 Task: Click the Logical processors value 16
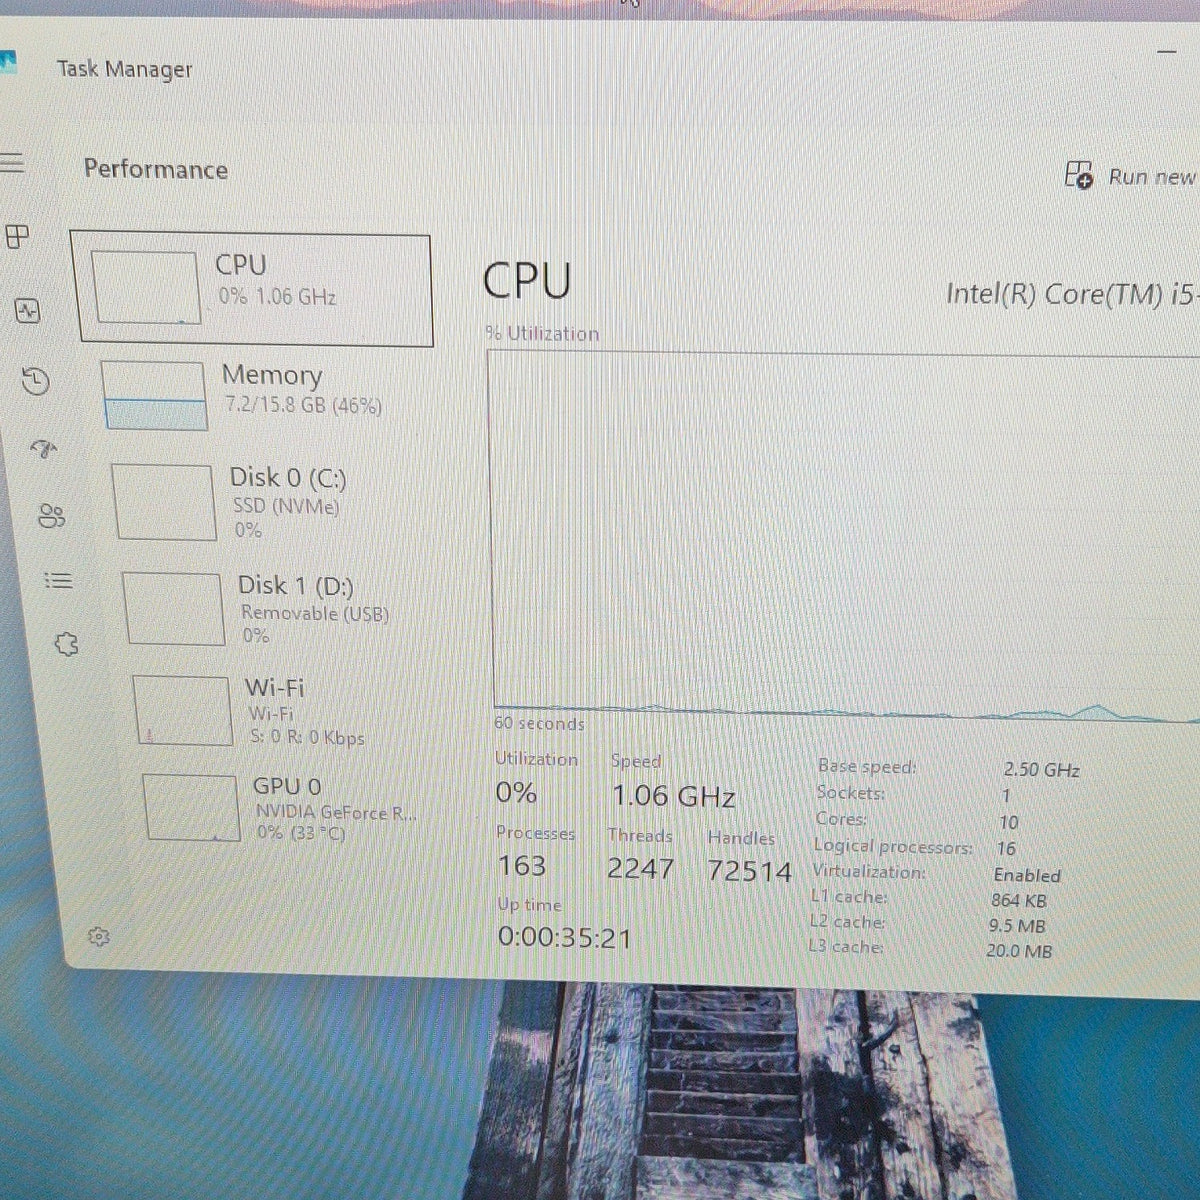click(1006, 849)
